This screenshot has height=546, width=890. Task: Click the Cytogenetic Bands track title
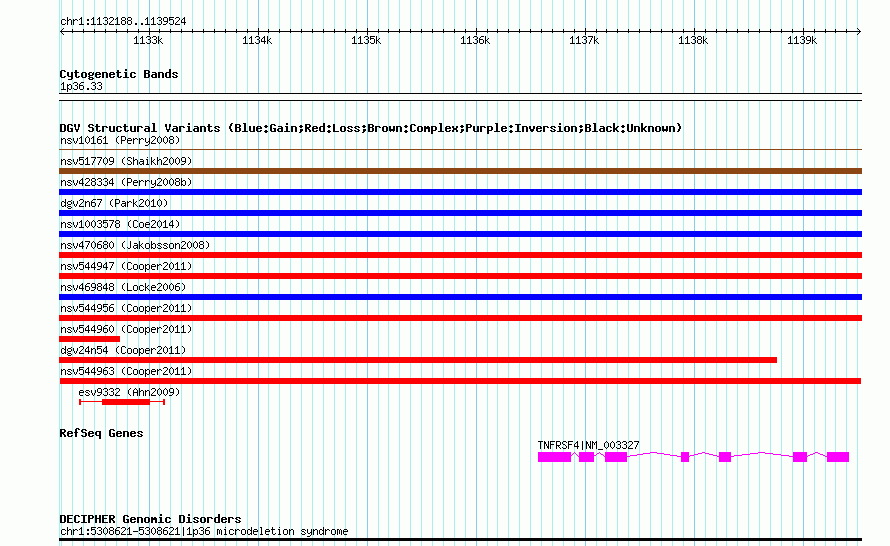pos(119,74)
